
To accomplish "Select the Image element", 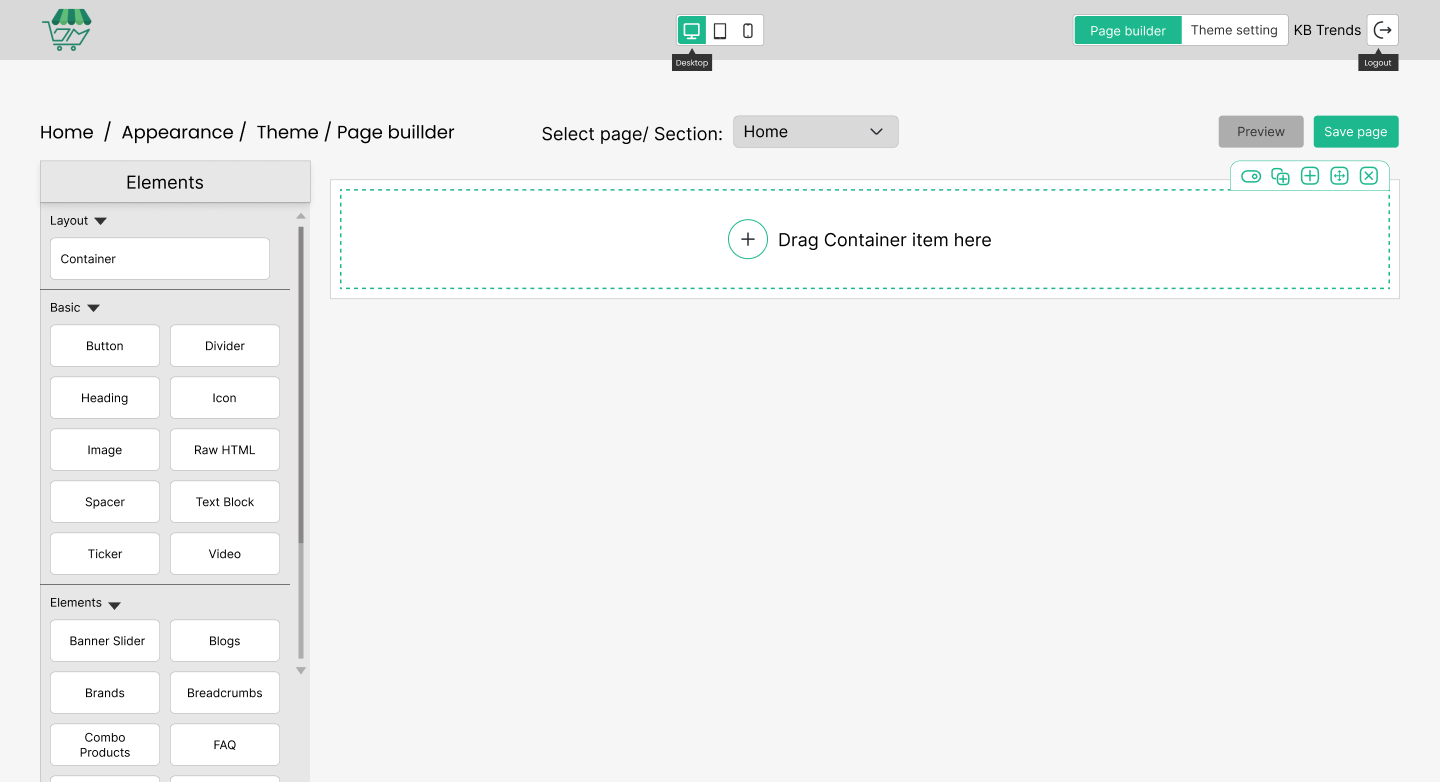I will (105, 450).
